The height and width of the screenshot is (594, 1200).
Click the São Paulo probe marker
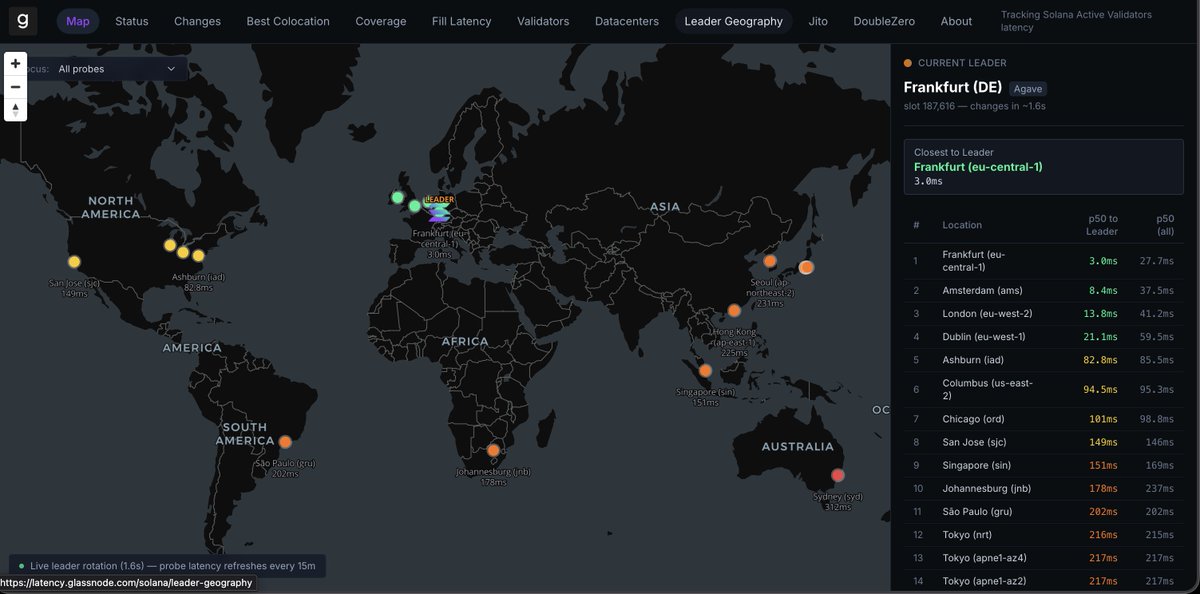(285, 442)
